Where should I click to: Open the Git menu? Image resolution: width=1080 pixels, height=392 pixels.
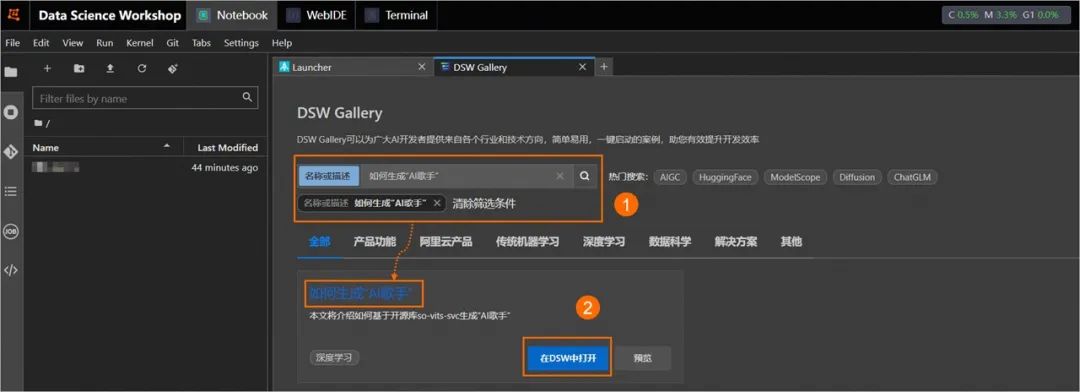[172, 43]
